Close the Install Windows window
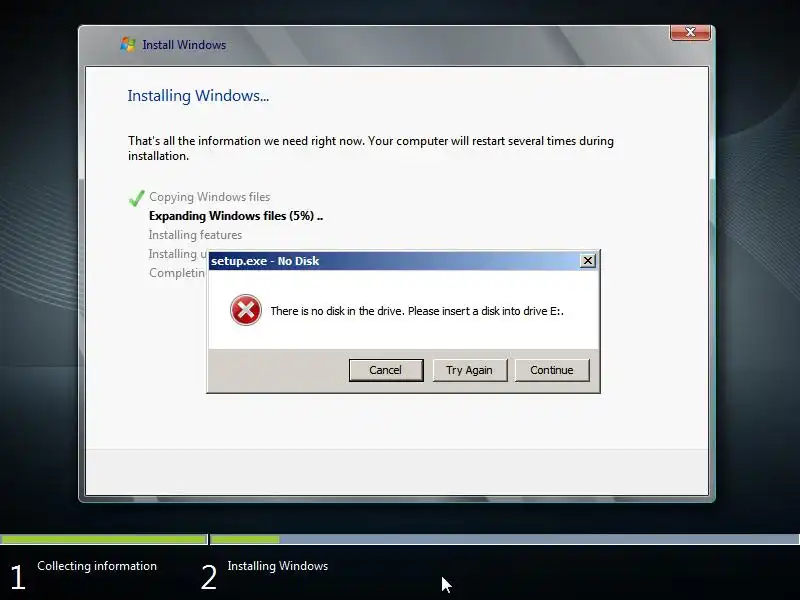800x600 pixels. [x=690, y=32]
